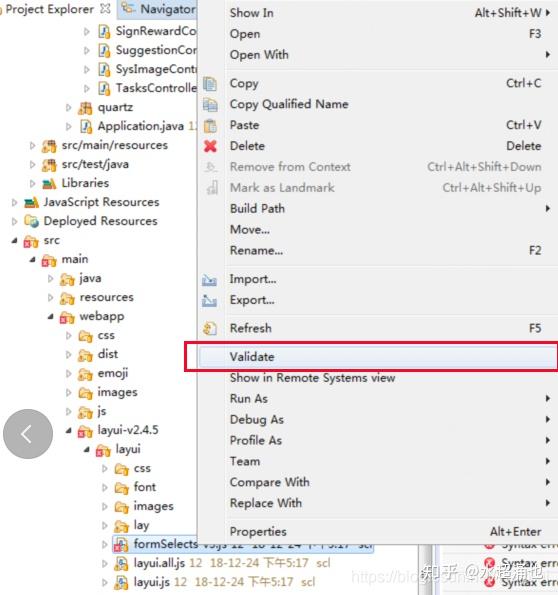
Task: Click the Copy Qualified Name icon
Action: (x=210, y=104)
